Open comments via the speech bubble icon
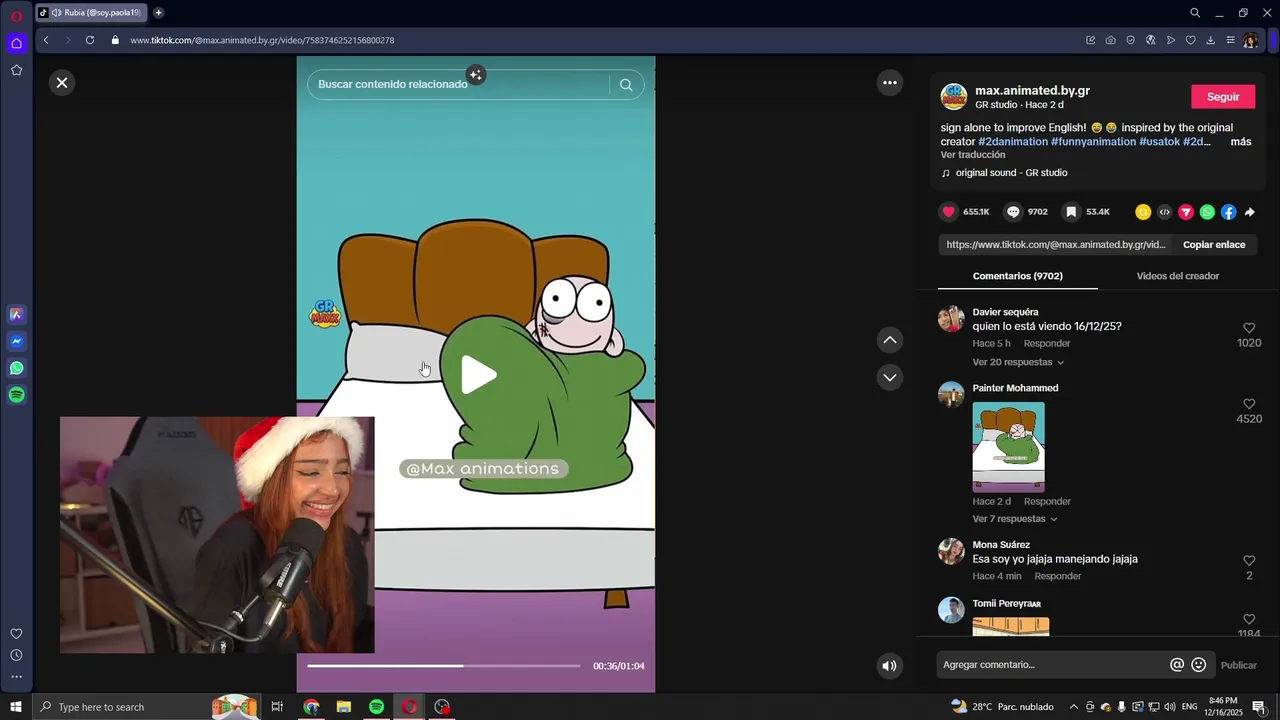 point(1013,212)
